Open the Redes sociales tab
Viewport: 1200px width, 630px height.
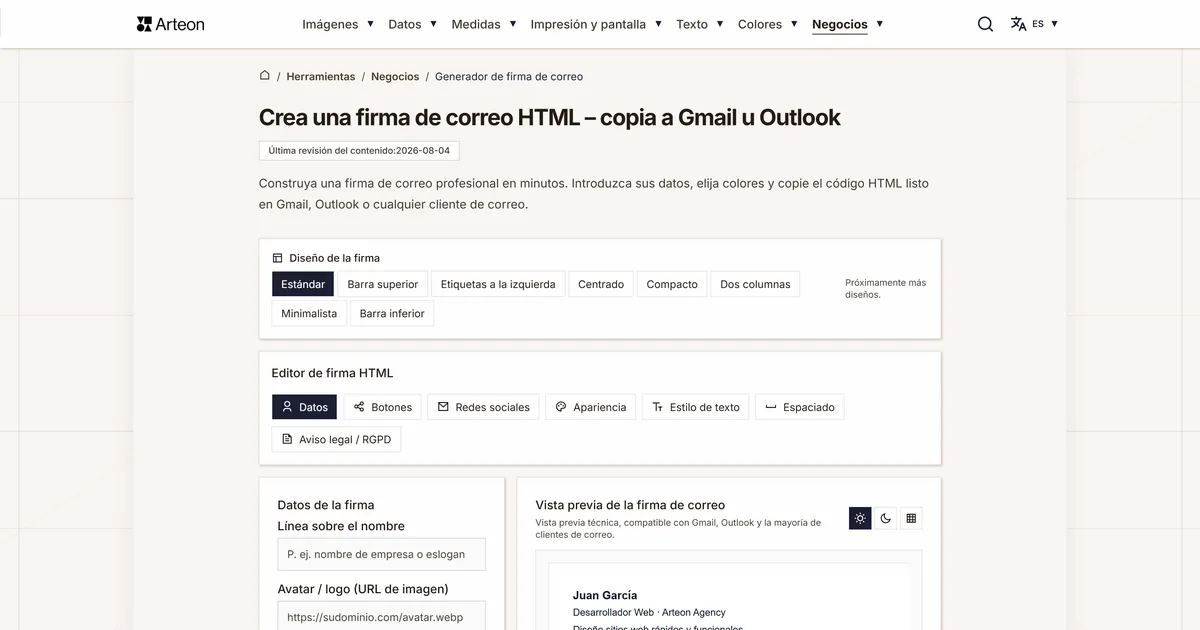click(x=483, y=407)
